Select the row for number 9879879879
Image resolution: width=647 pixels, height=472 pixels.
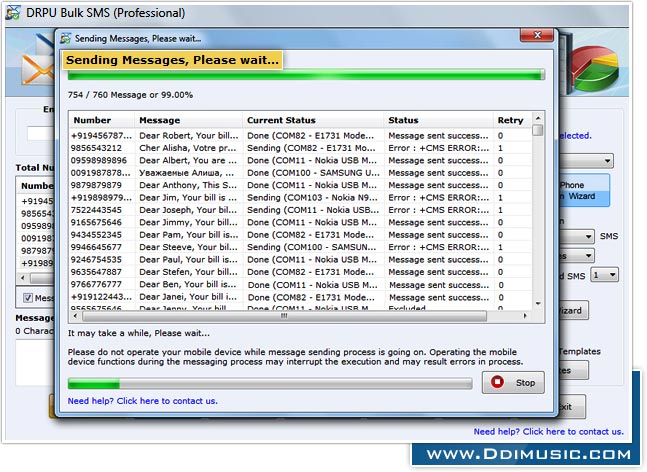pos(300,185)
